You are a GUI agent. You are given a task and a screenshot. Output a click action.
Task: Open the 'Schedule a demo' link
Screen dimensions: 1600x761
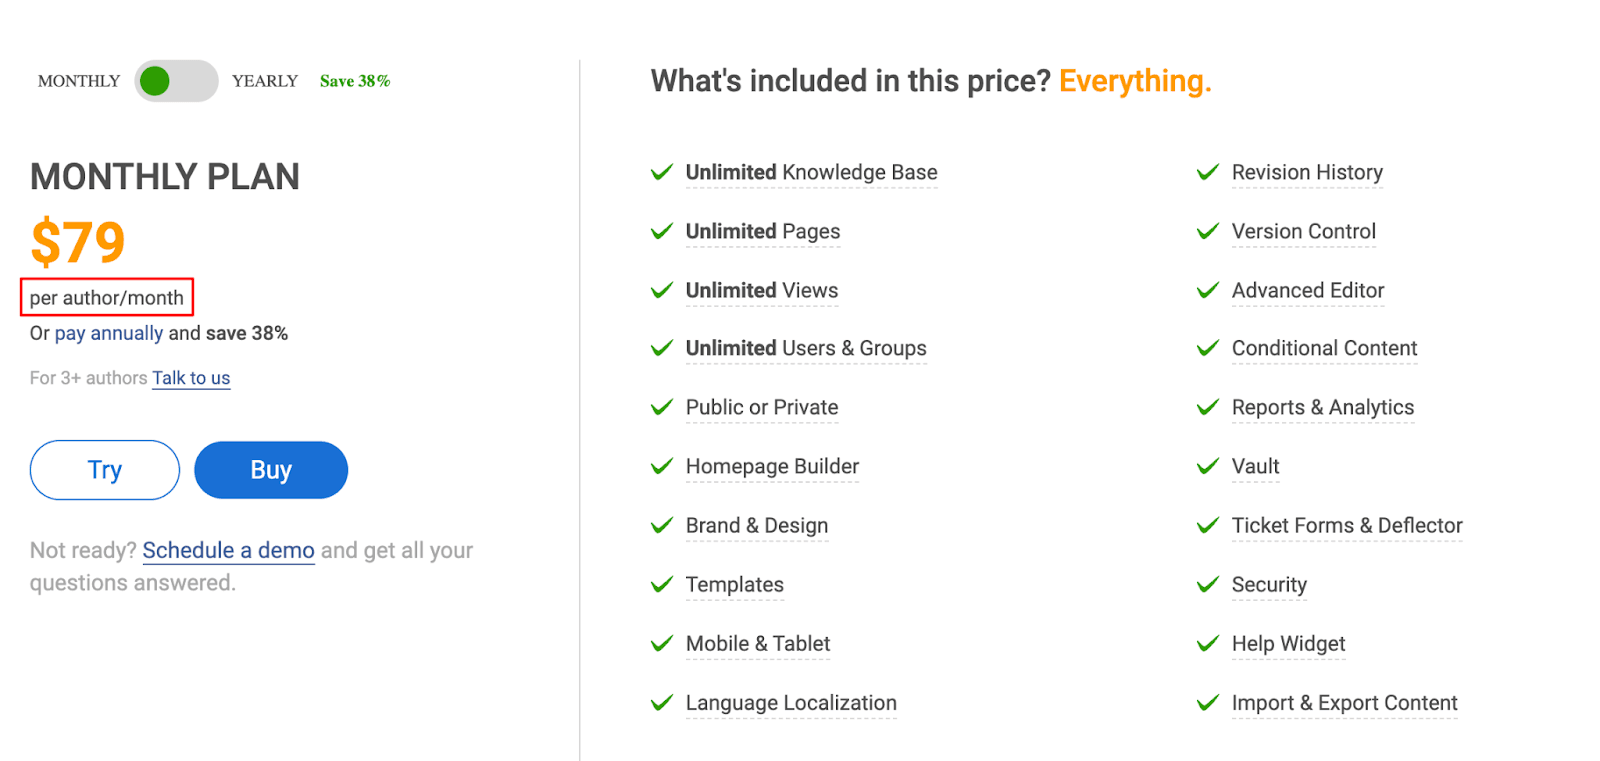click(x=228, y=550)
